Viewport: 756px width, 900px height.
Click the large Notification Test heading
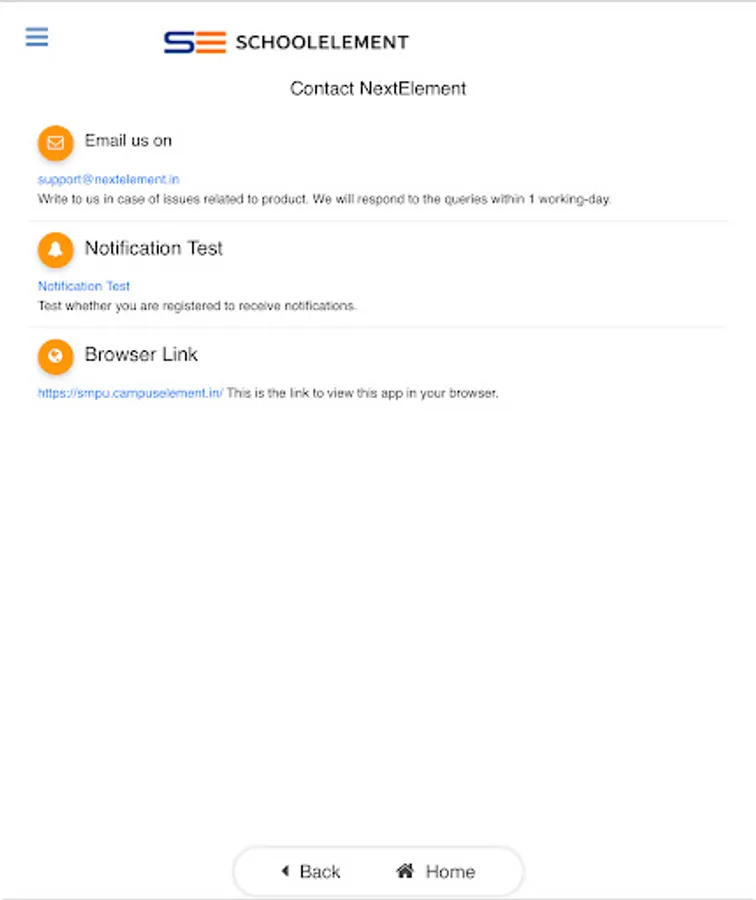point(153,248)
